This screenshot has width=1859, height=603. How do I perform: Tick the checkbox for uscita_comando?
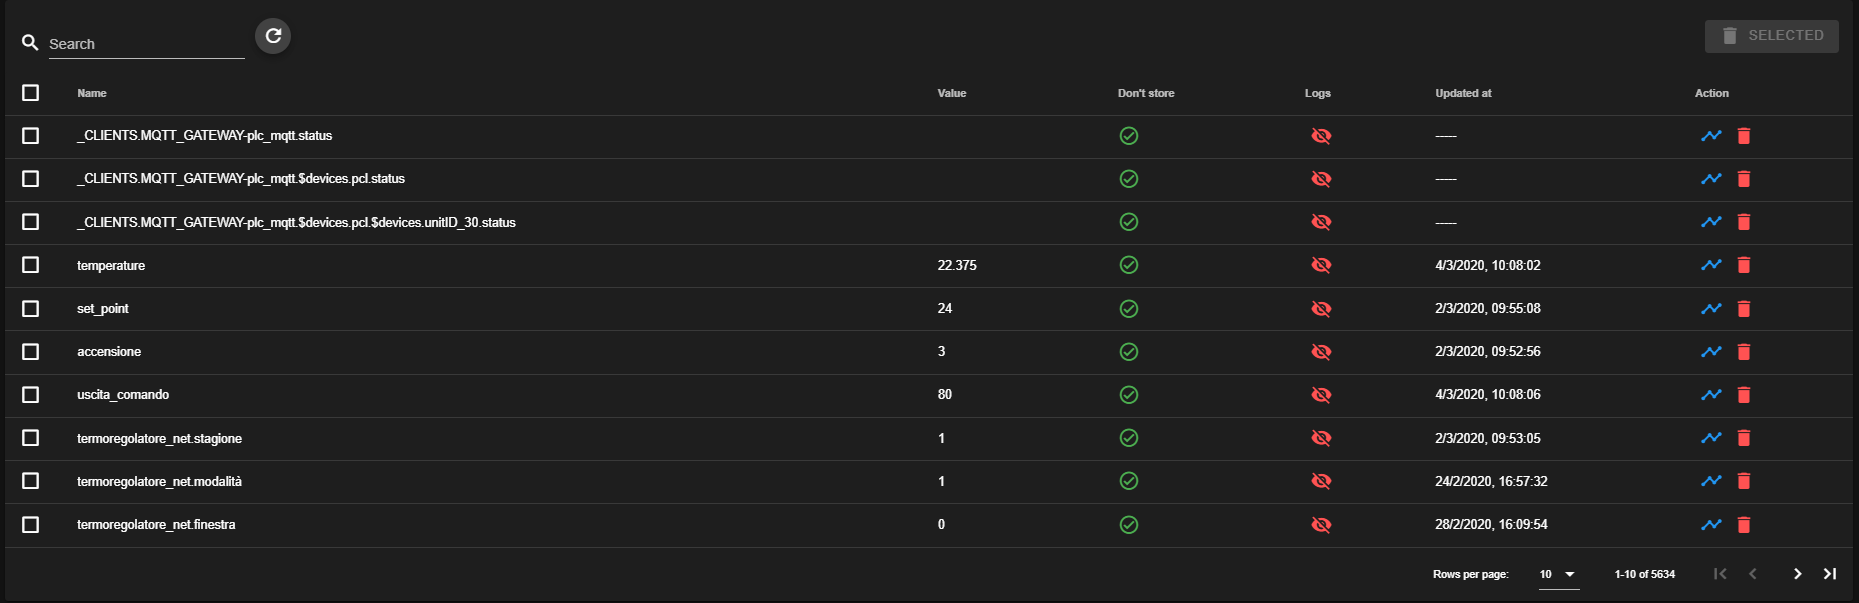pyautogui.click(x=31, y=395)
